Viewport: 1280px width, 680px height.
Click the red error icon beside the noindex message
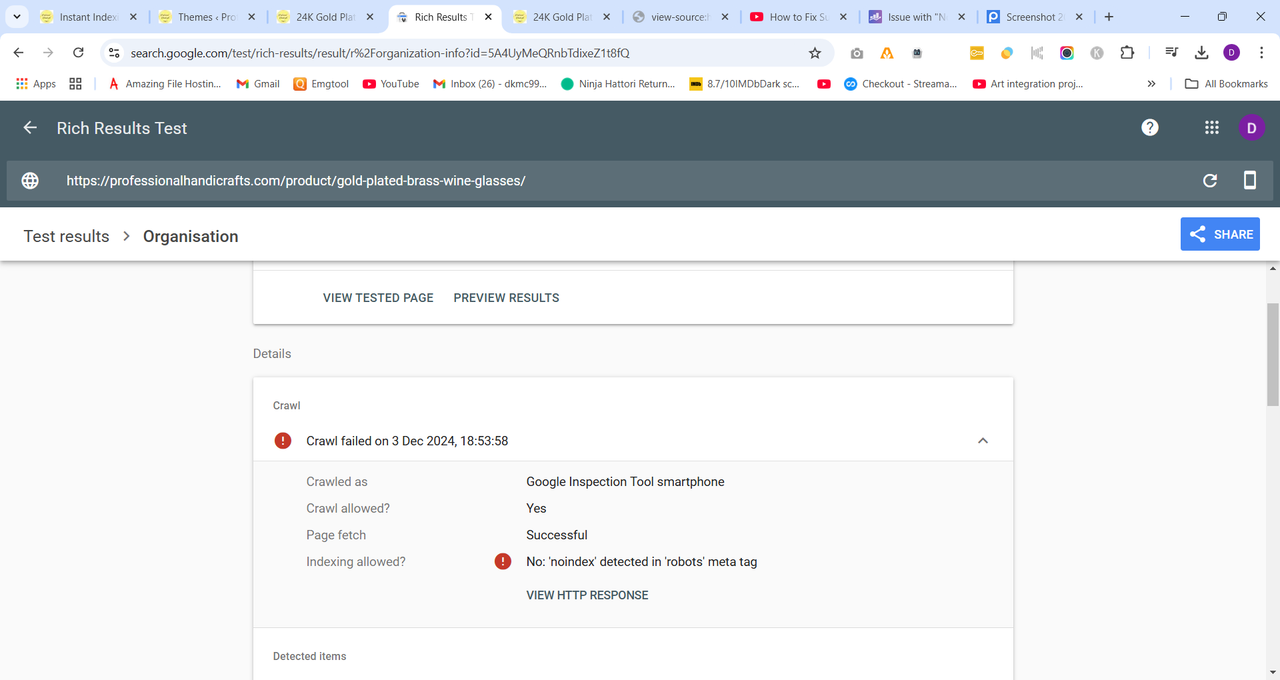503,562
